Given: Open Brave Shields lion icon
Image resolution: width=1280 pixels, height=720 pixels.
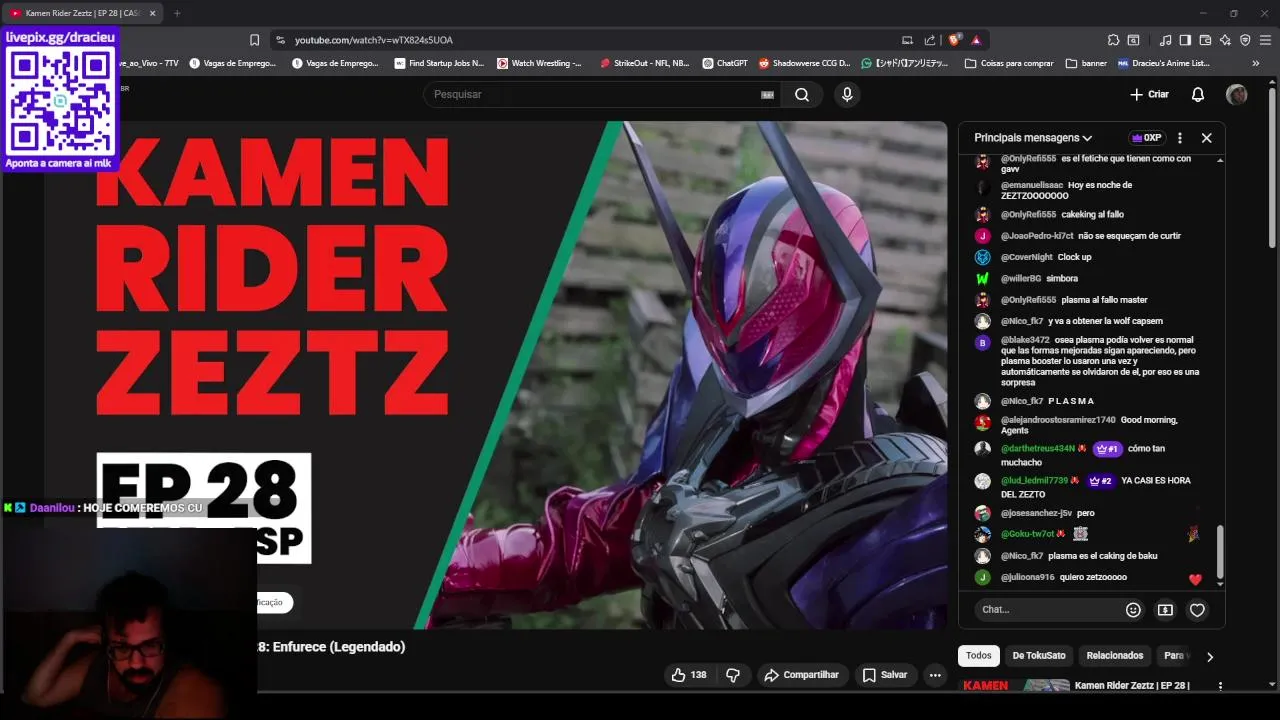Looking at the screenshot, I should (x=955, y=40).
